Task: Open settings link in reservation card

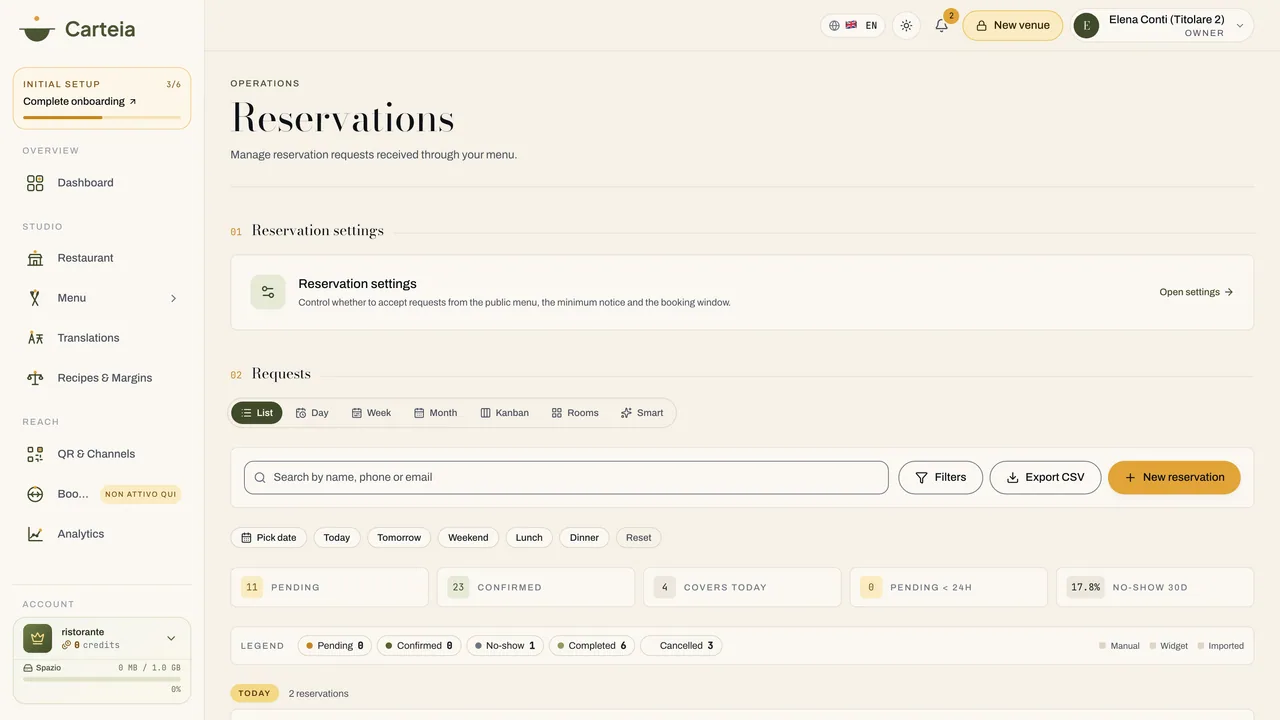Action: click(1196, 292)
